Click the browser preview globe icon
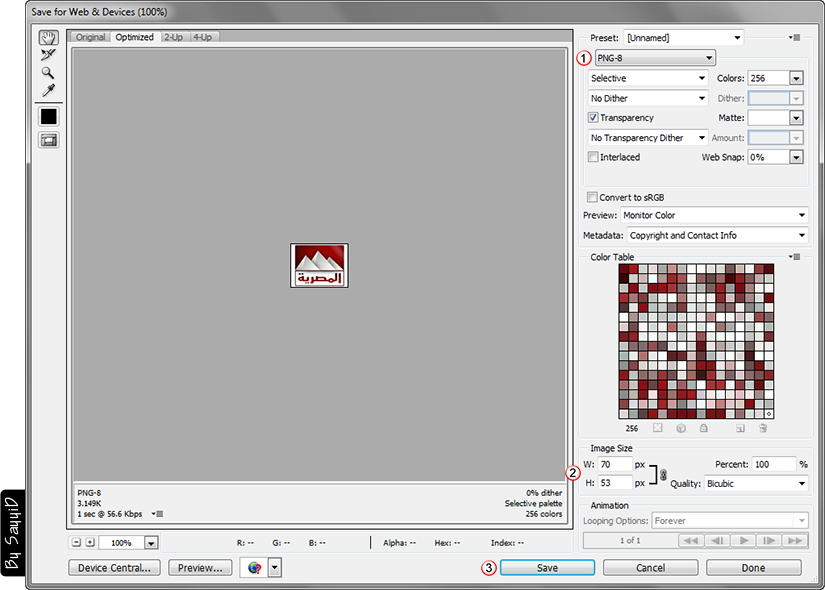This screenshot has width=825, height=590. [x=255, y=568]
